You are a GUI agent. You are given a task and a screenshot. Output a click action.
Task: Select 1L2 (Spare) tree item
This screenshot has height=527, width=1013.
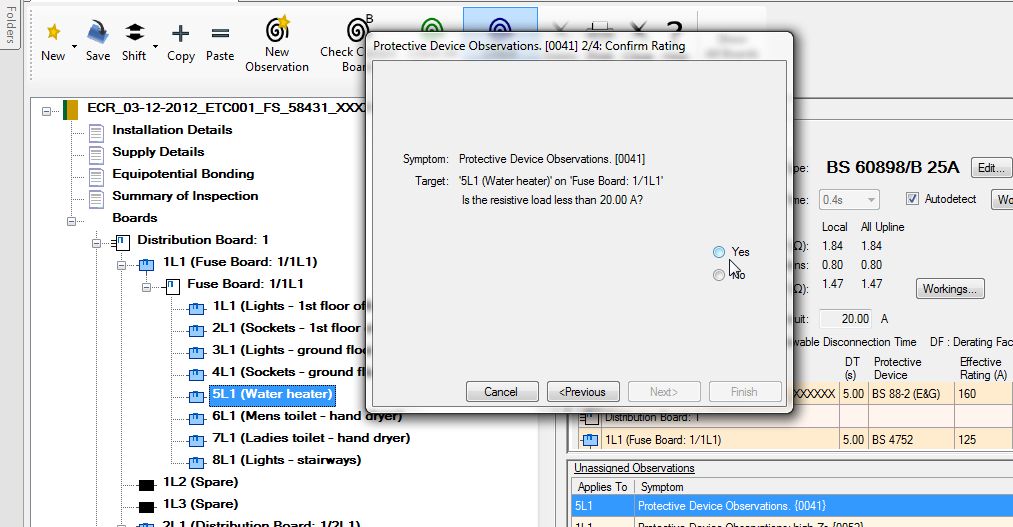[200, 482]
